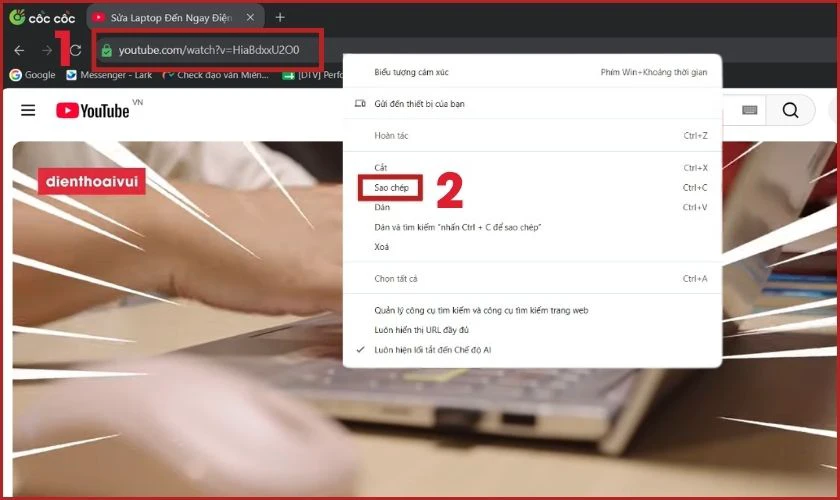Screen dimensions: 840x500
Task: Open the [DTV] Perf bookmark
Action: click(312, 75)
